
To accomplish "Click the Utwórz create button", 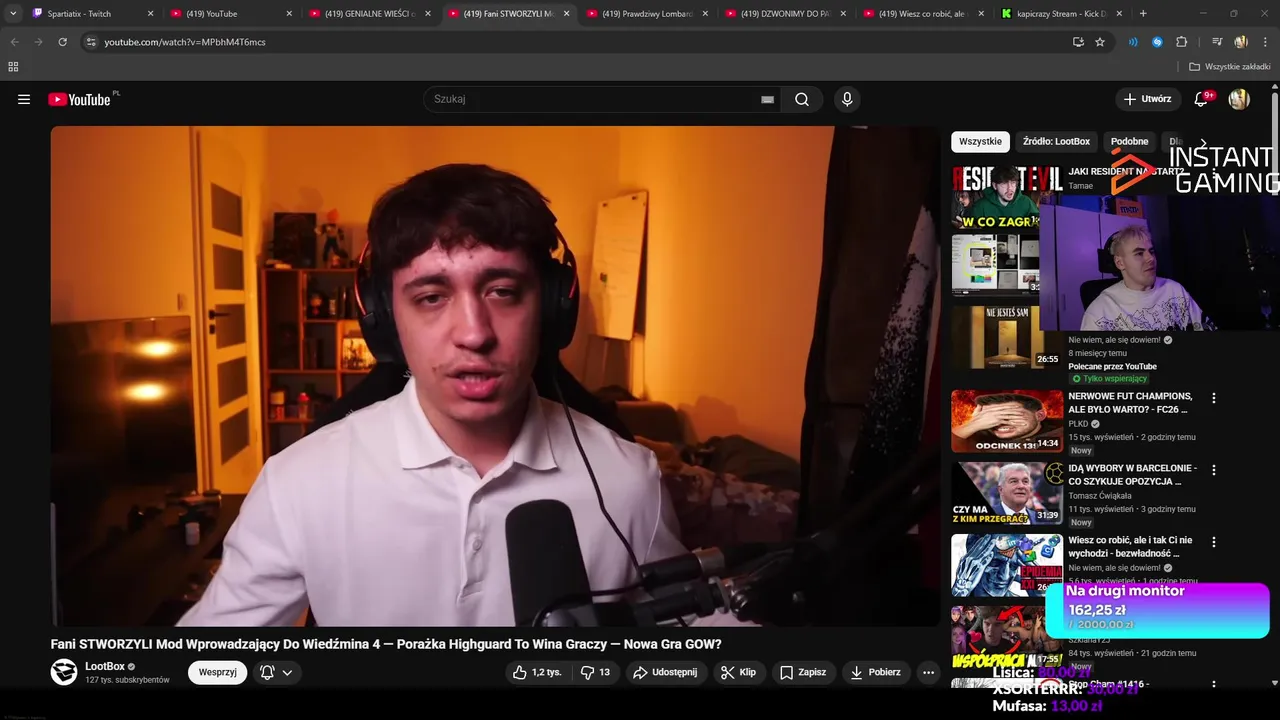I will tap(1148, 99).
